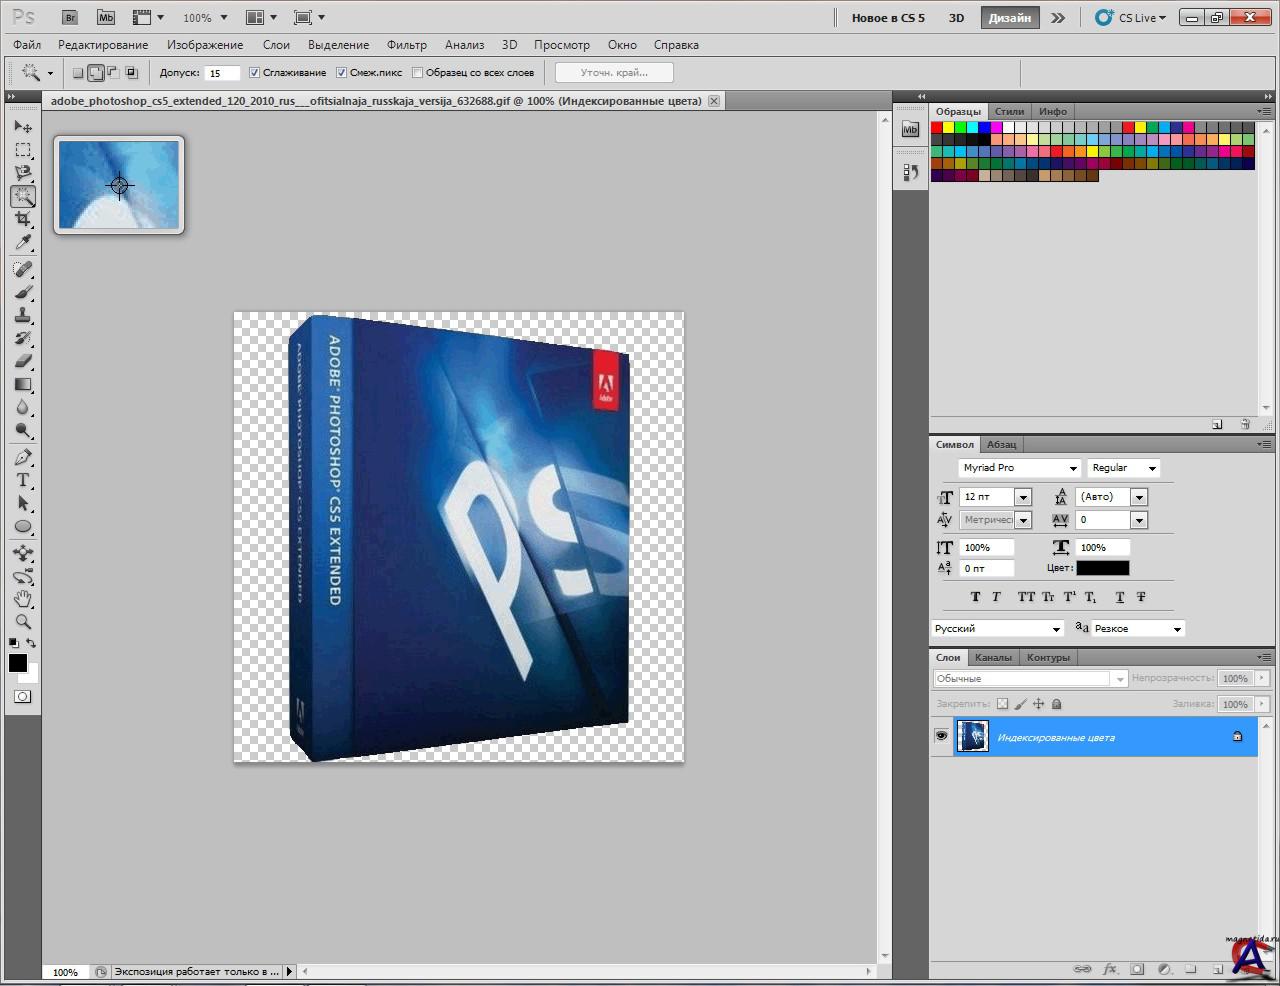Click the black text color swatch

click(x=1102, y=568)
